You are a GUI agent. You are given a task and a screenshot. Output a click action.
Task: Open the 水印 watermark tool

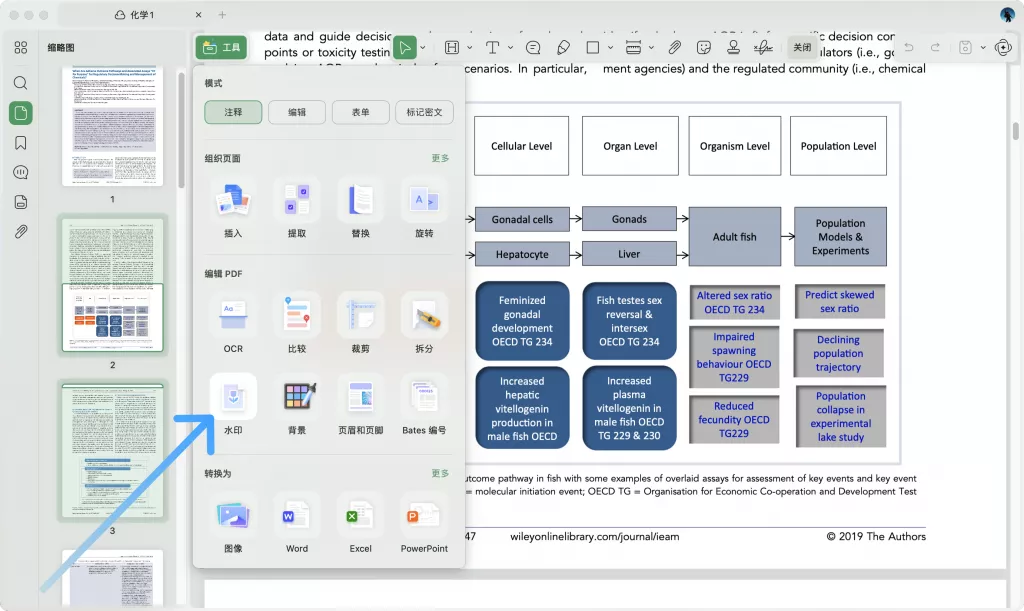(233, 405)
